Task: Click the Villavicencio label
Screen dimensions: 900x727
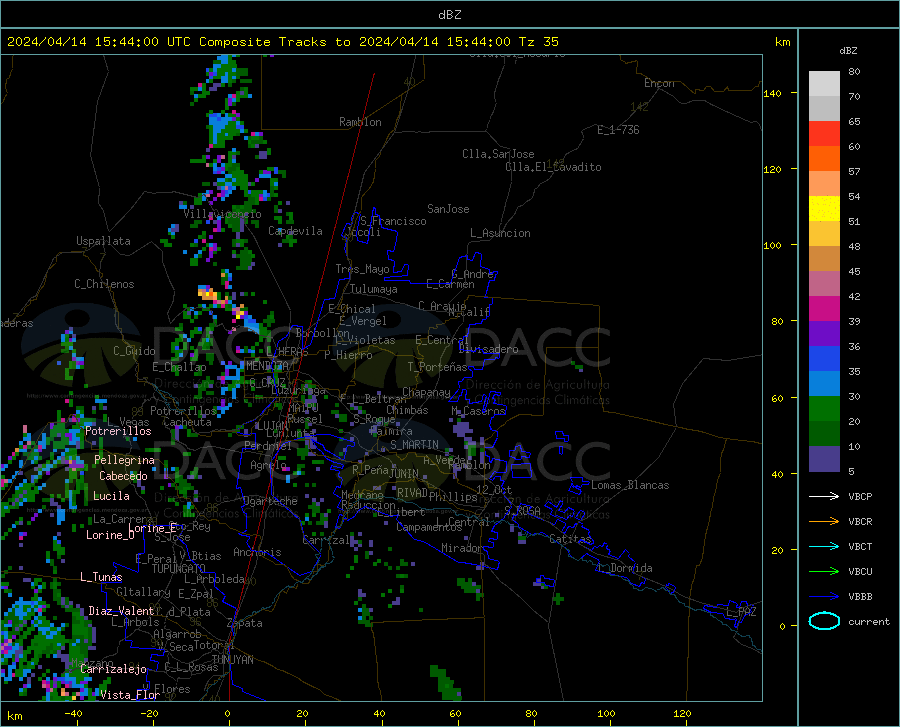Action: tap(222, 214)
